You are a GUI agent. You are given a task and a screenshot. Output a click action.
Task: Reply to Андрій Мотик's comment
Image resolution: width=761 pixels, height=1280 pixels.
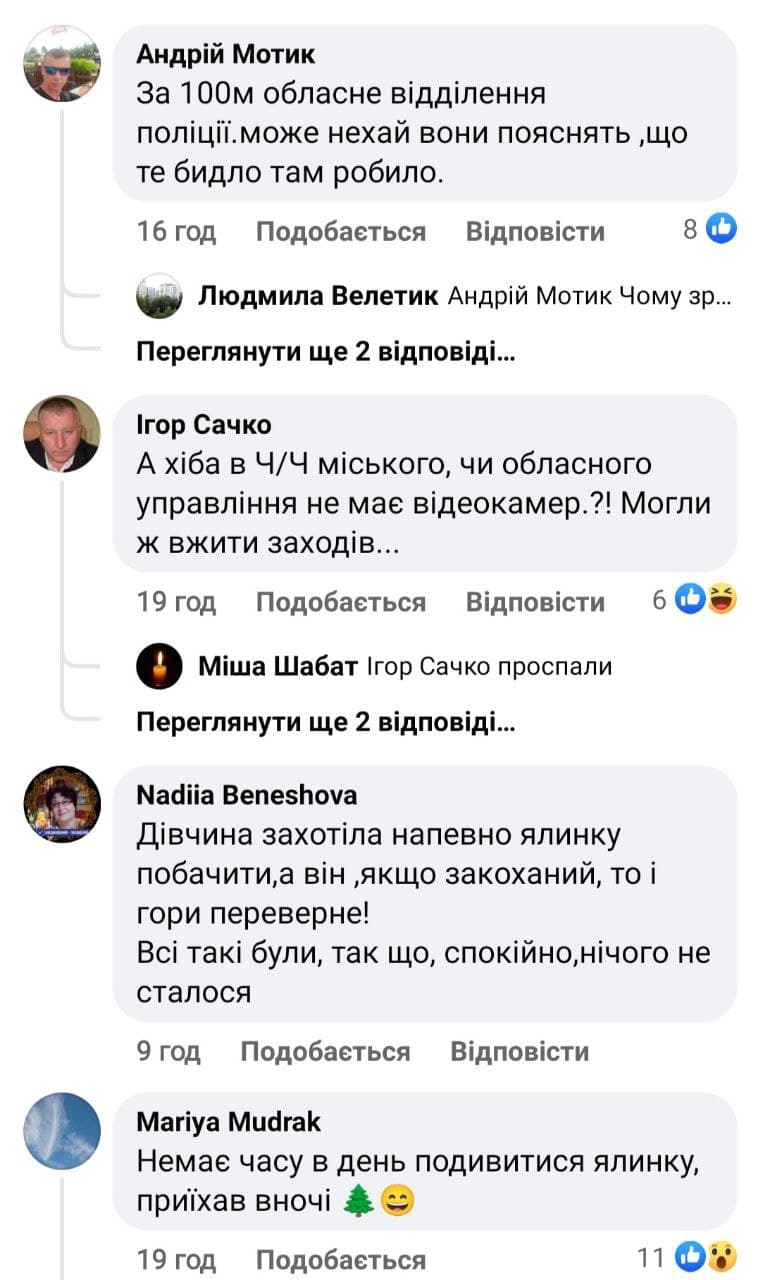tap(535, 232)
